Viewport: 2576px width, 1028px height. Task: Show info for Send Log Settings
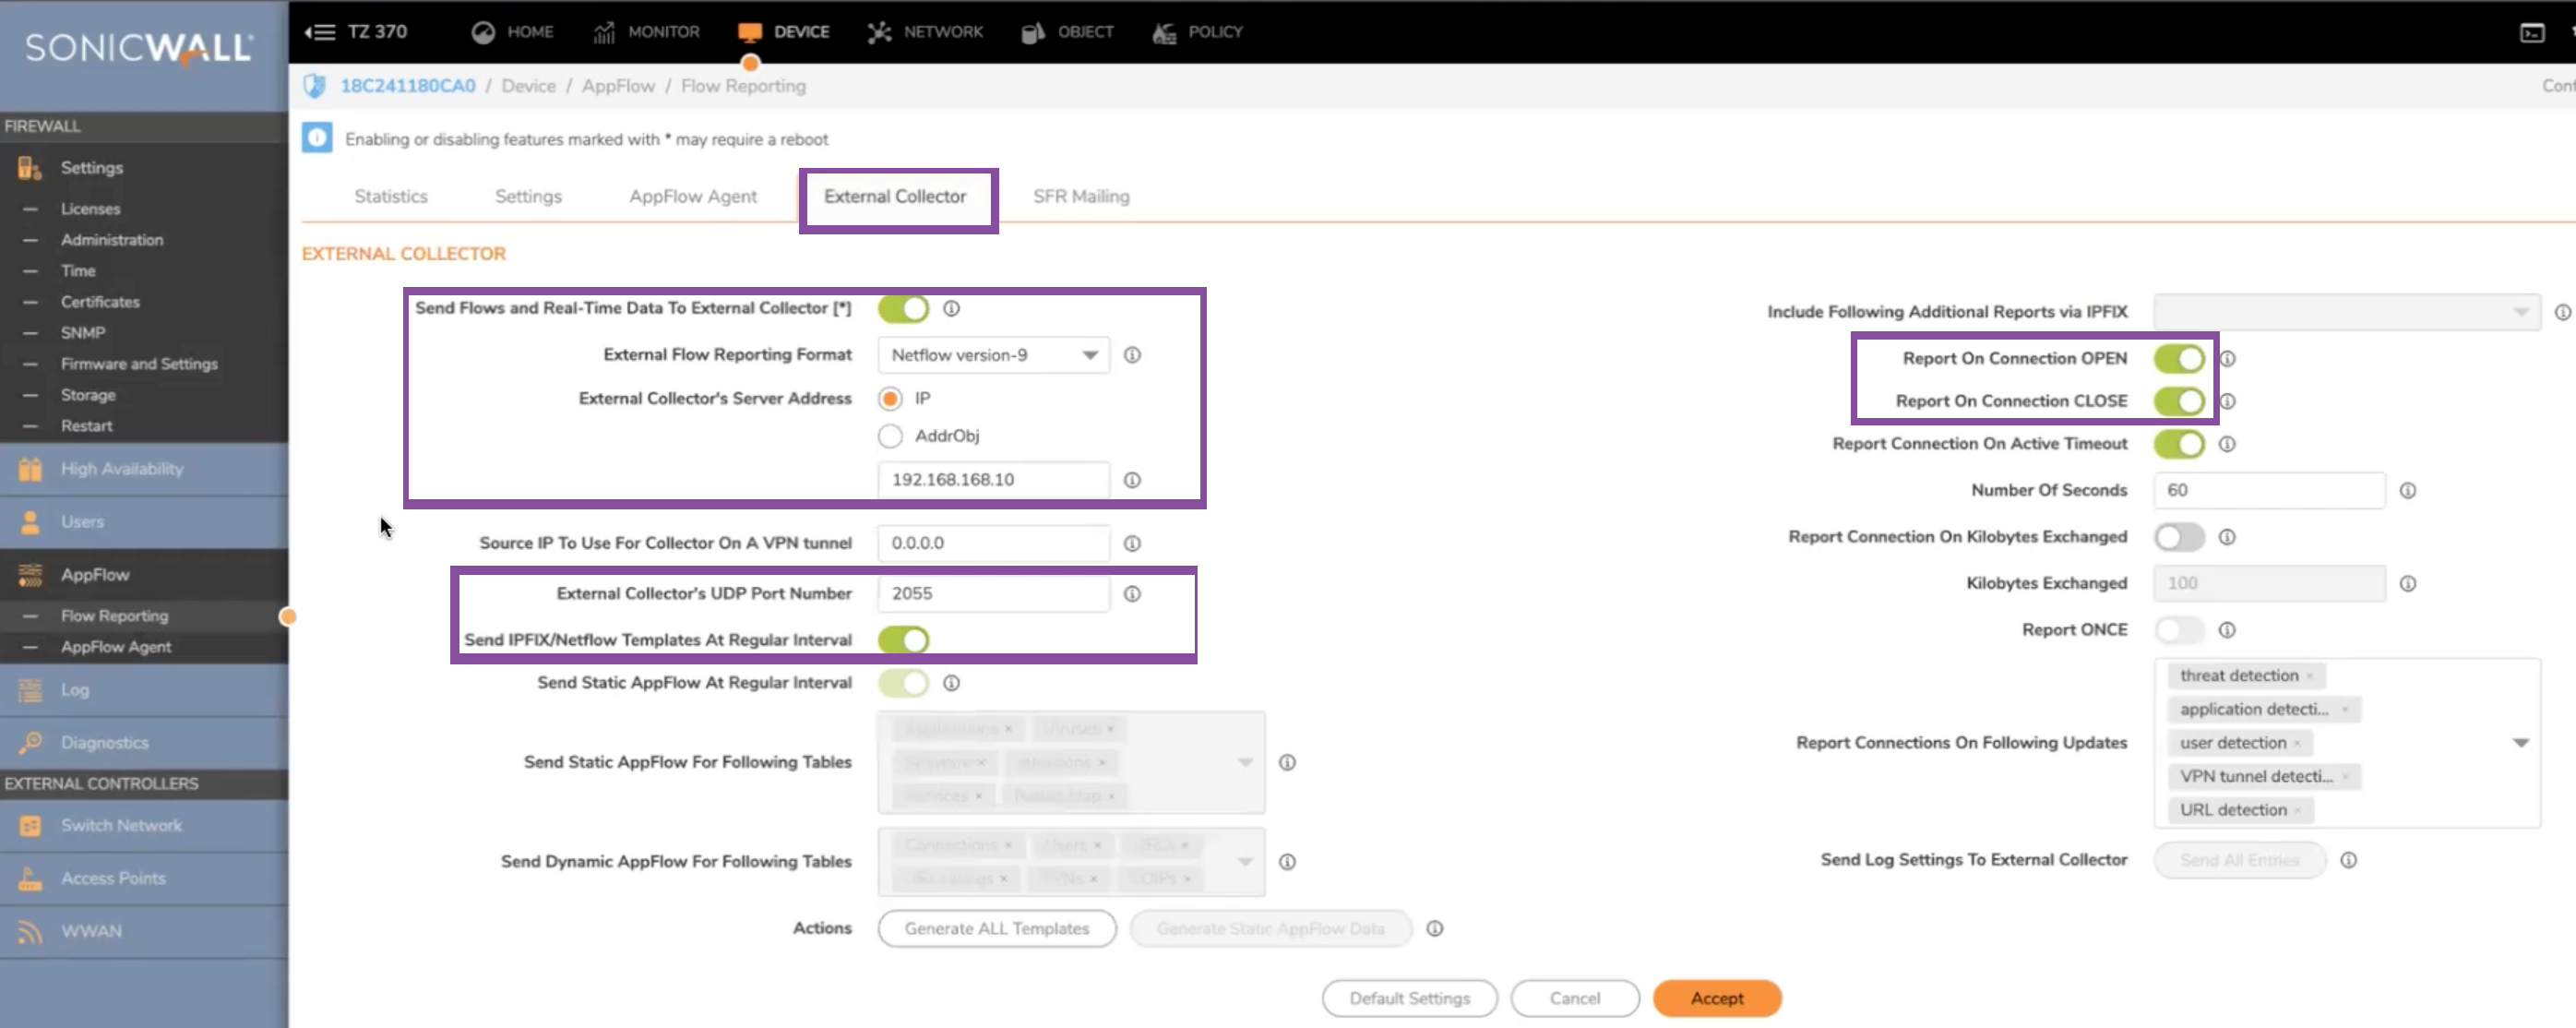2349,860
